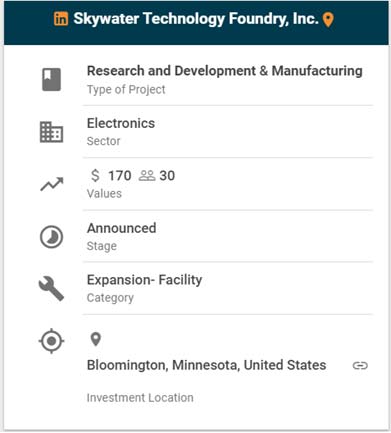391x433 pixels.
Task: Click the Category wrench icon
Action: click(x=51, y=289)
